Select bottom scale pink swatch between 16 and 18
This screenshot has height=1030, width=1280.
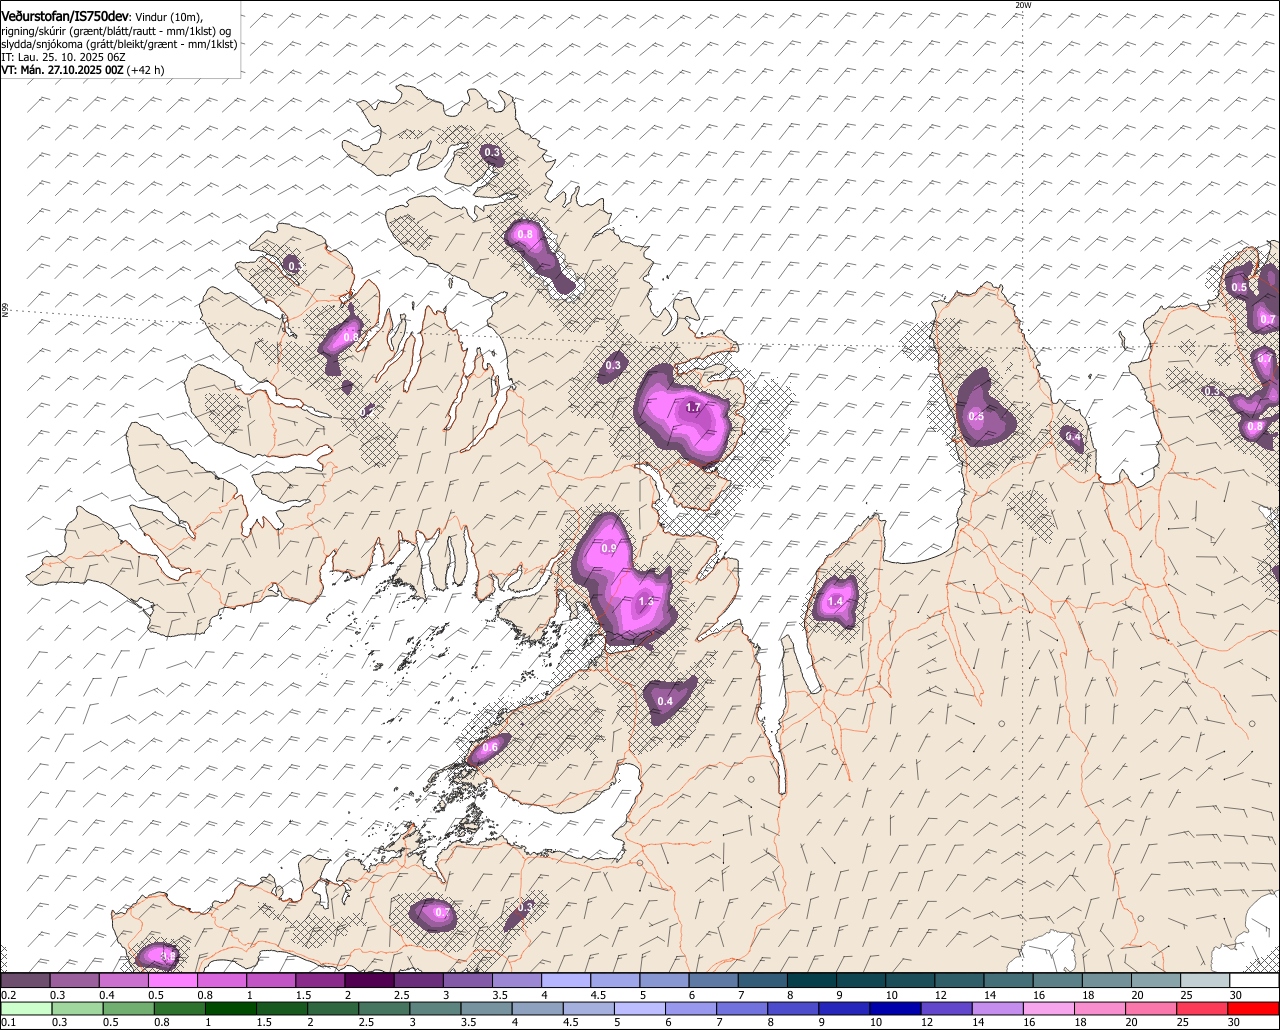(x=1049, y=1009)
